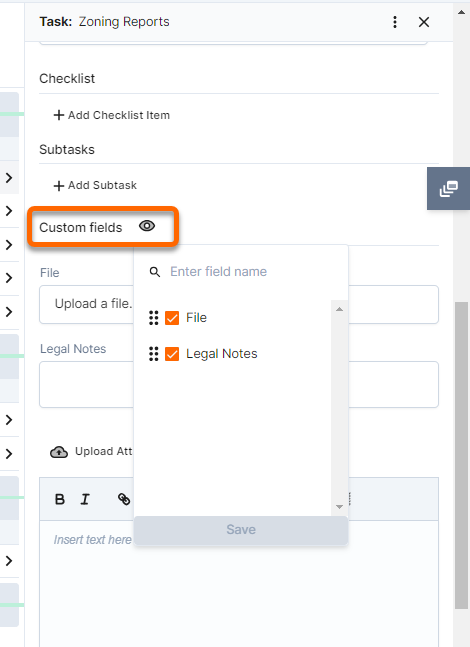Image resolution: width=470 pixels, height=647 pixels.
Task: Click the cloud Upload Attachment icon
Action: coord(59,452)
